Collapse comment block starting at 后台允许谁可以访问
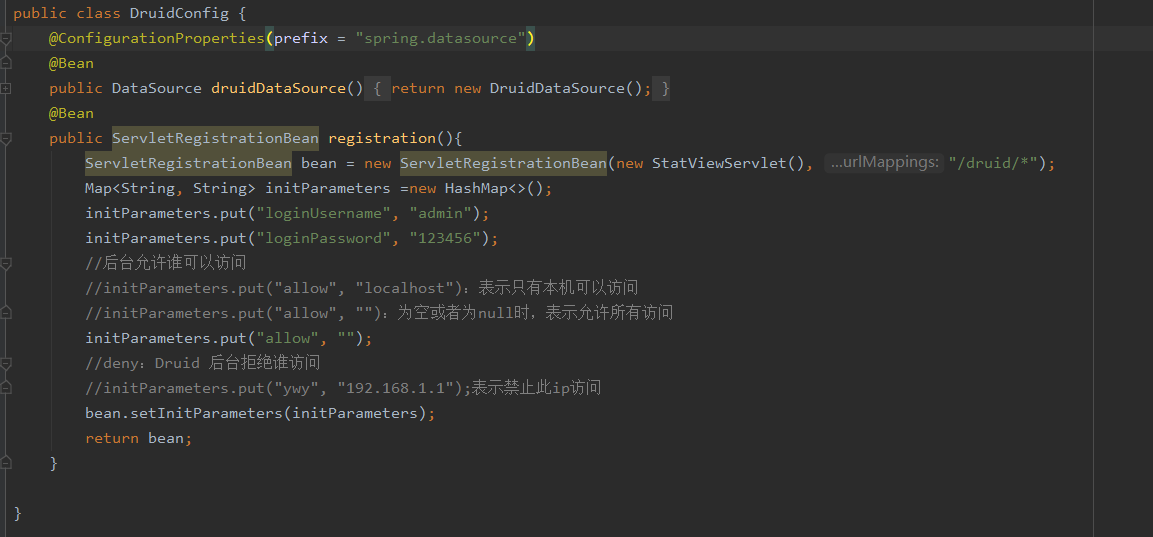This screenshot has height=537, width=1153. click(x=5, y=263)
